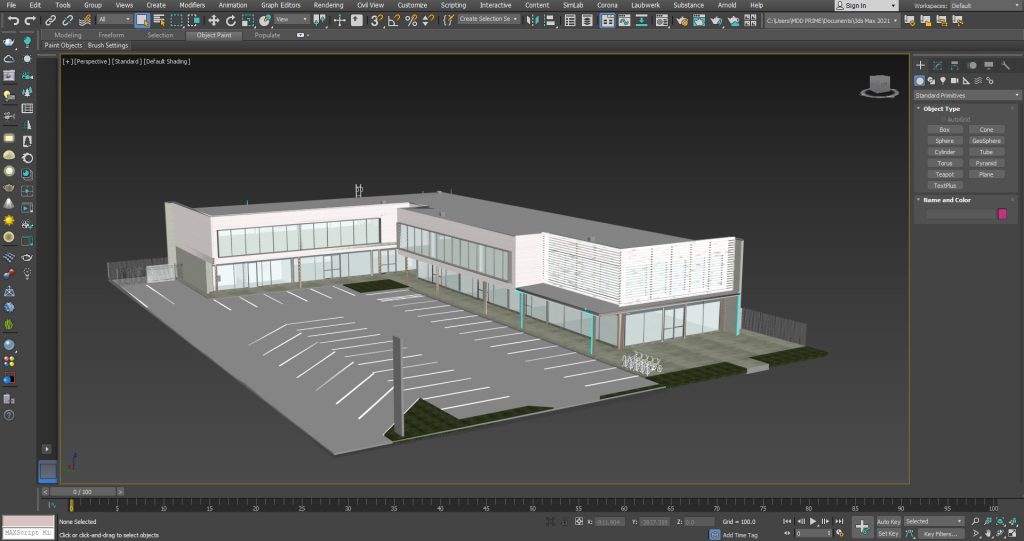Click the Key Filters button
Screen dimensions: 1024x541
942,534
